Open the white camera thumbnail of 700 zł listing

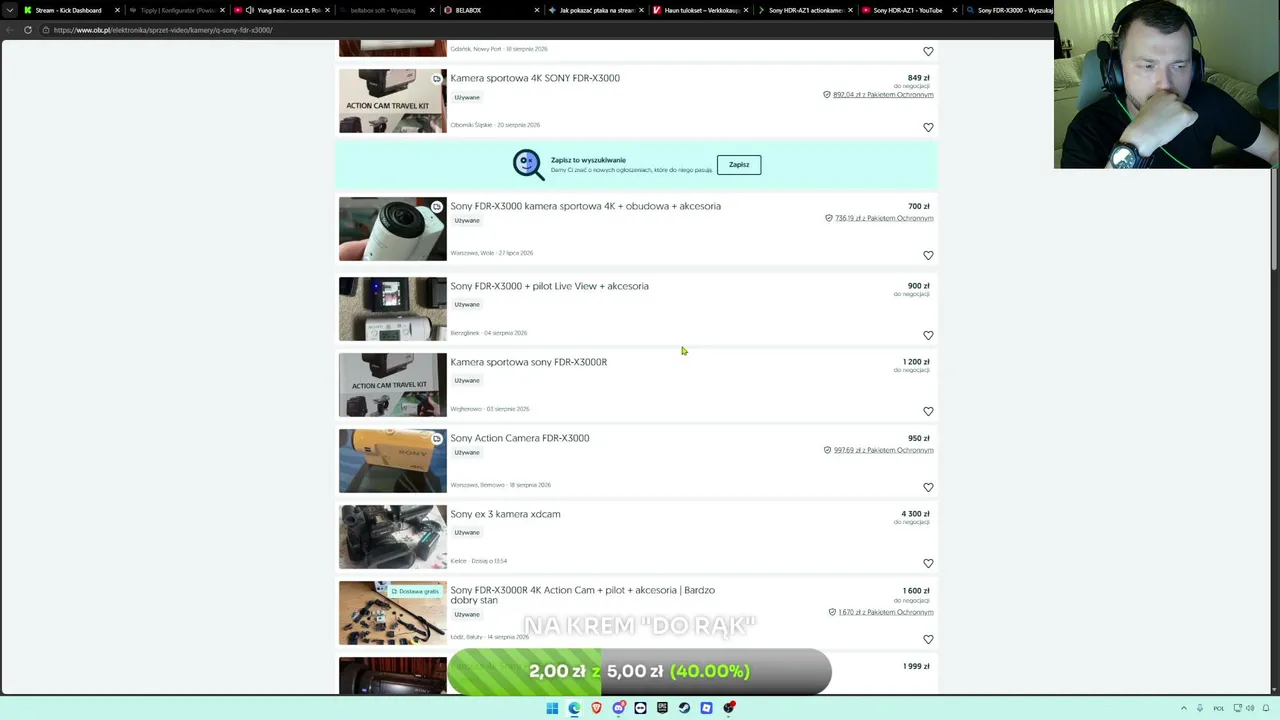(x=393, y=229)
